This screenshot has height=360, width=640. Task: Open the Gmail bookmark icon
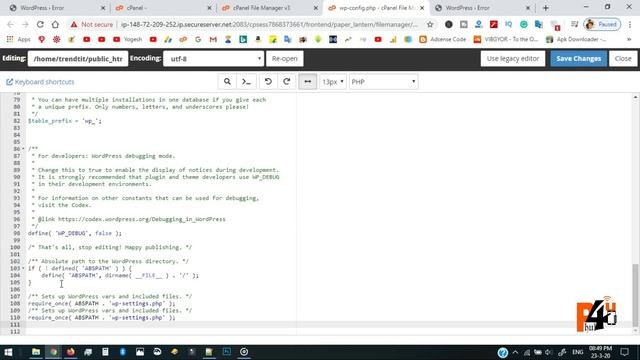tap(213, 40)
